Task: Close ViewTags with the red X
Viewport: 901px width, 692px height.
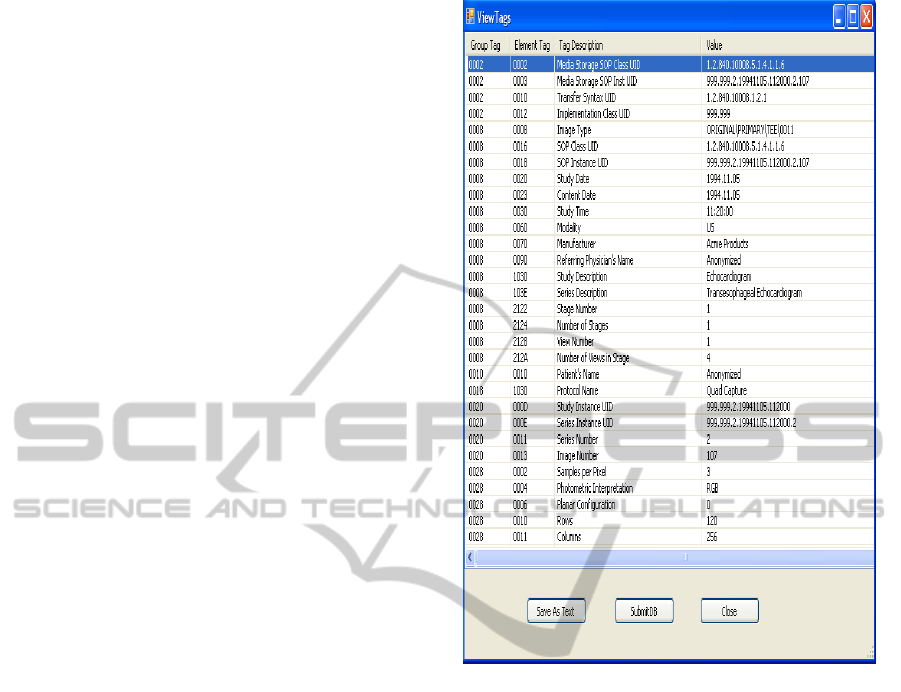Action: click(867, 16)
